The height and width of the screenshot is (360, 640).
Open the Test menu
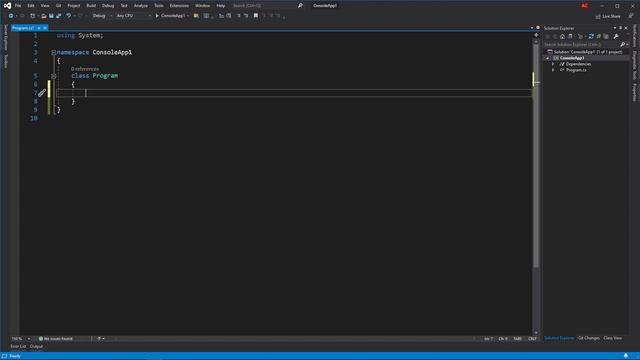point(124,6)
